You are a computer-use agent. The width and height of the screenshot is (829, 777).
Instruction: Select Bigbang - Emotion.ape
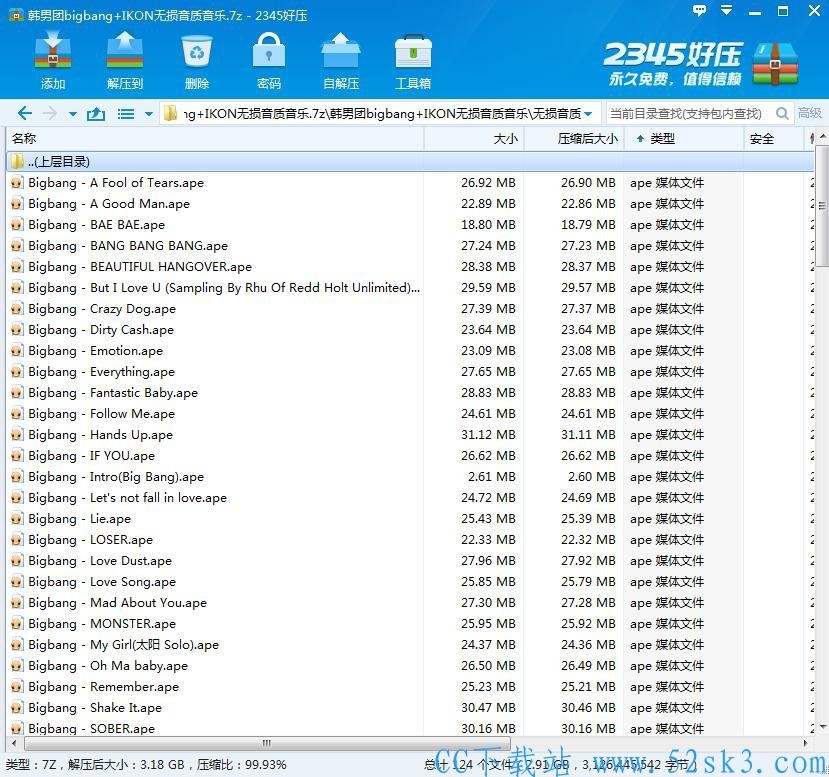(410, 351)
